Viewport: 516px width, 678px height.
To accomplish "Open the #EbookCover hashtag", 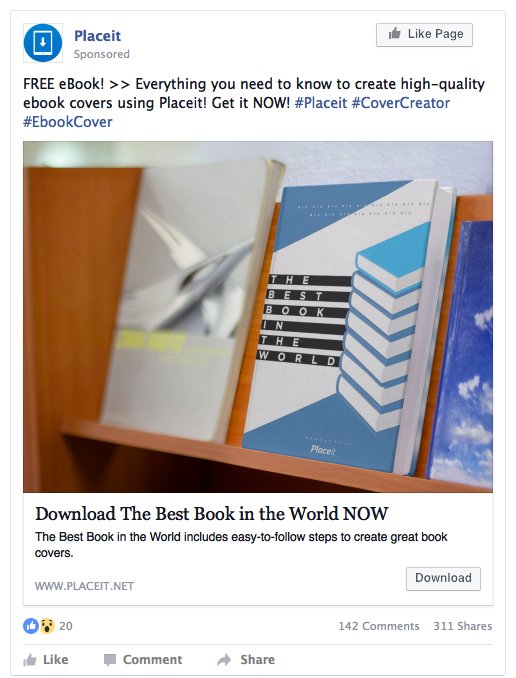I will point(67,122).
